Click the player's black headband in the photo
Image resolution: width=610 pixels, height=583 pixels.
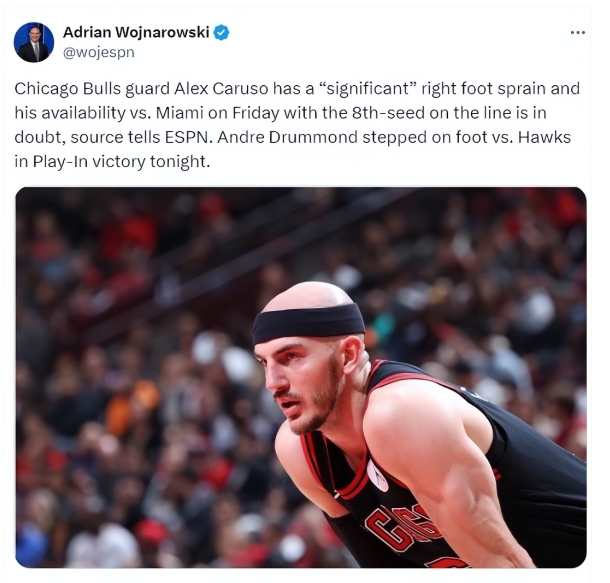(x=308, y=322)
